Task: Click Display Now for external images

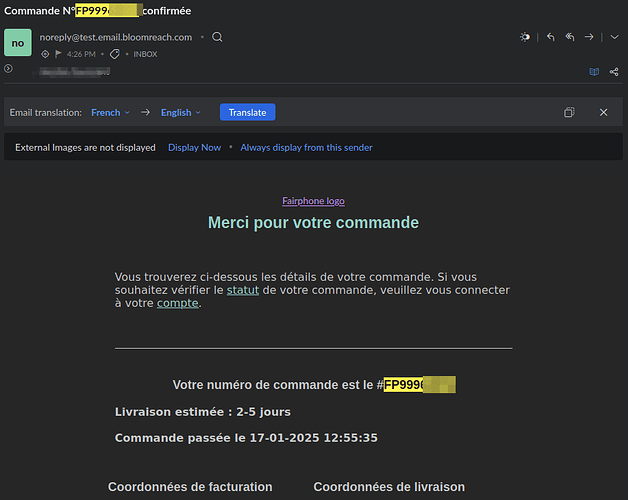Action: (194, 147)
